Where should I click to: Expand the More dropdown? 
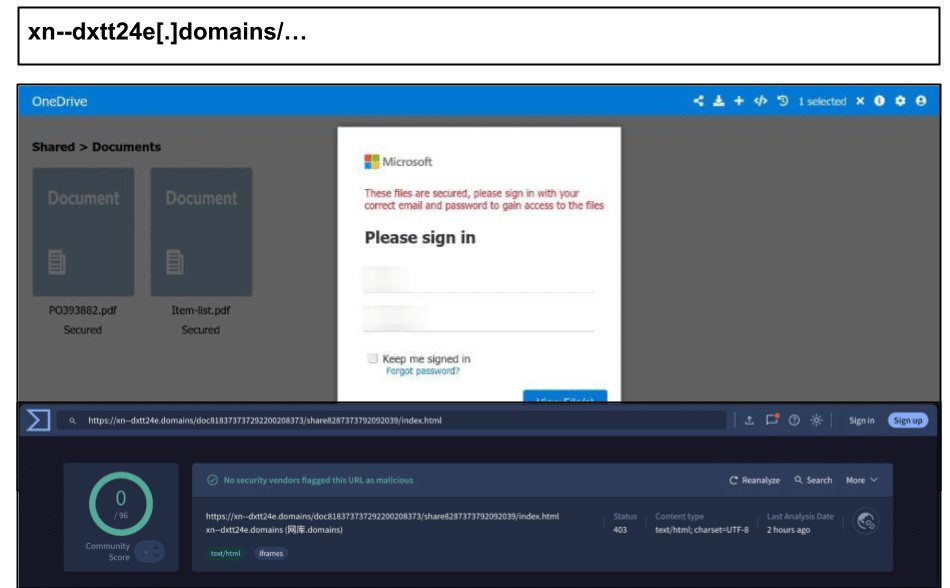[x=862, y=480]
